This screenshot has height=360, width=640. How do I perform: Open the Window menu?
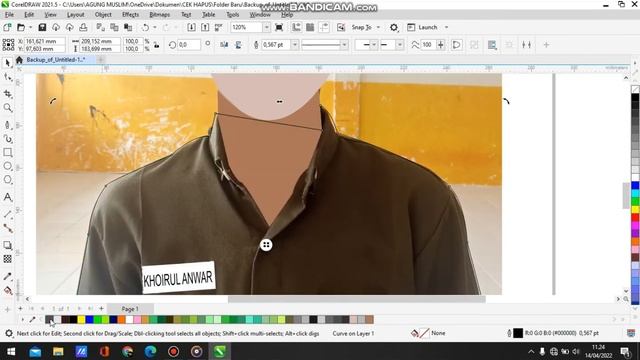(260, 14)
